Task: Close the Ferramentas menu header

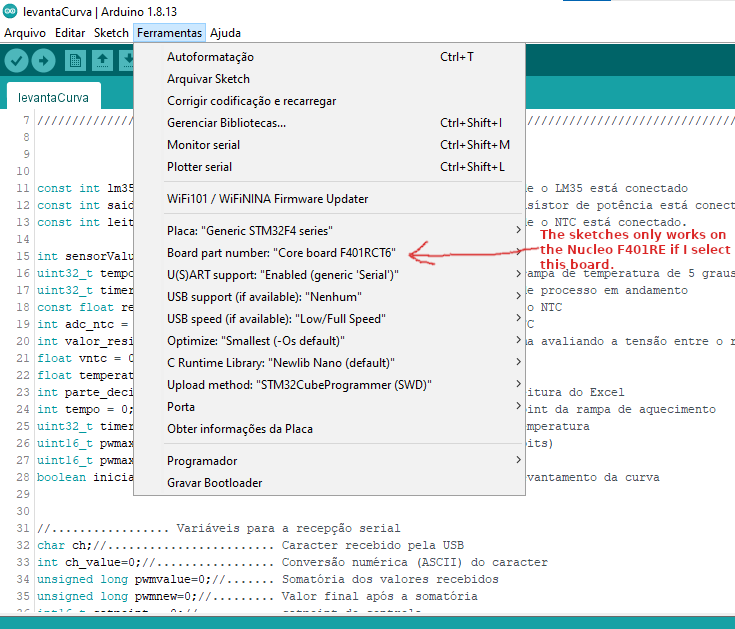Action: (169, 33)
